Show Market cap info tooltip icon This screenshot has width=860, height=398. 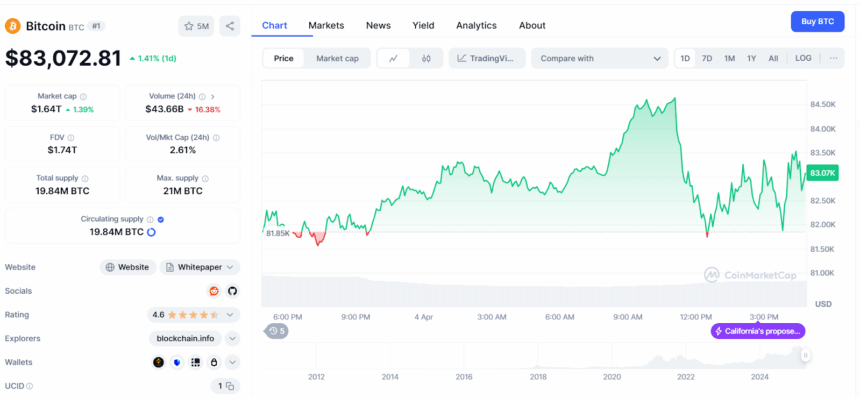[83, 96]
